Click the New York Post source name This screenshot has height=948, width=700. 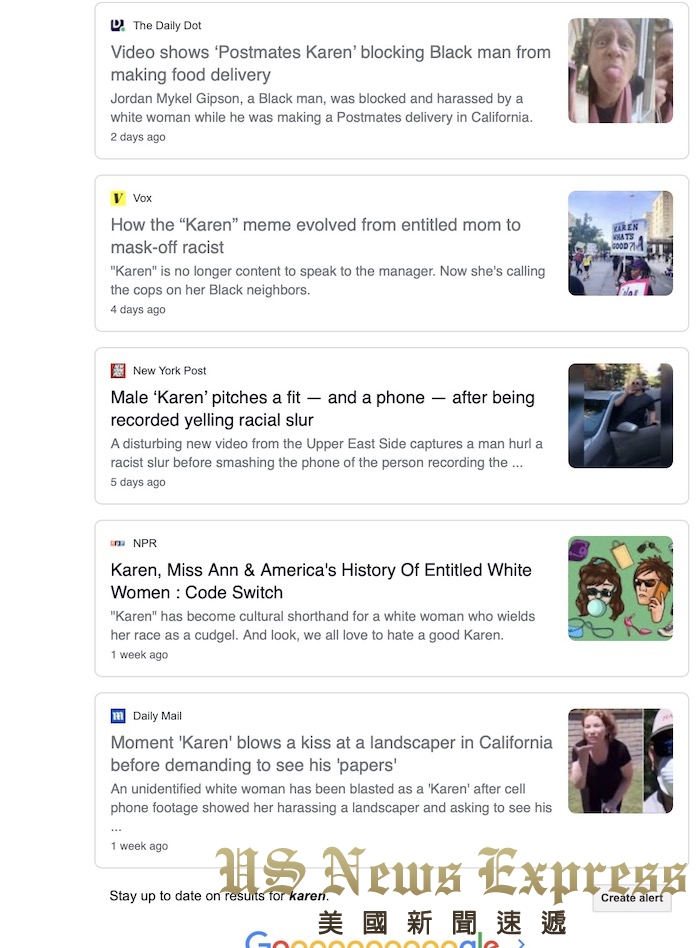tap(169, 370)
